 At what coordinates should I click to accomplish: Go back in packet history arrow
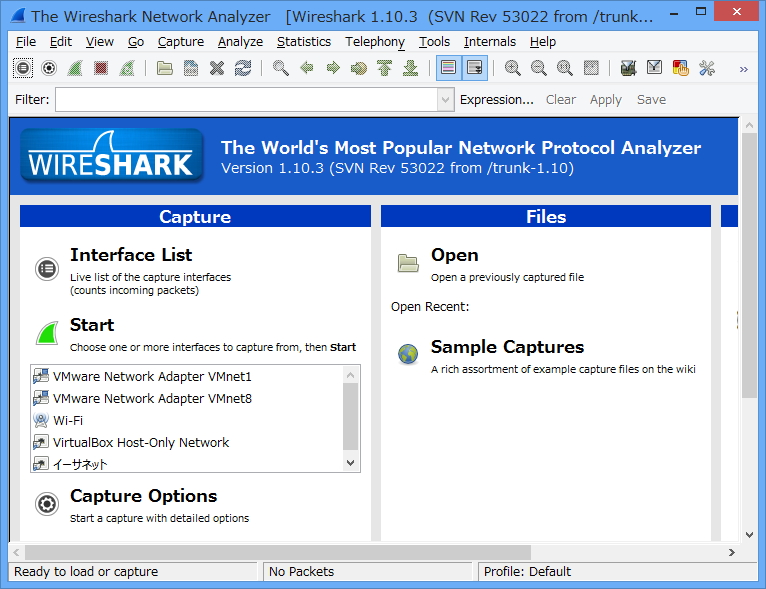coord(307,68)
